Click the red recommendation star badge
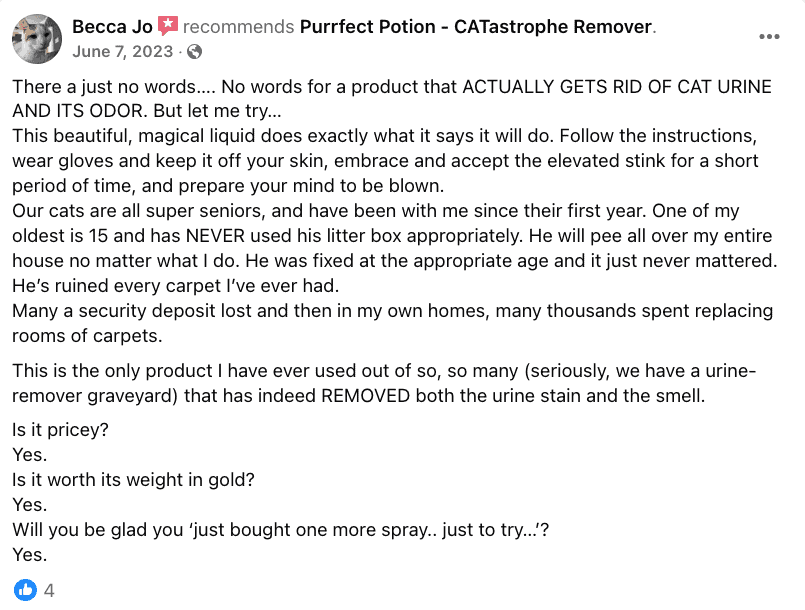805x610 pixels. pyautogui.click(x=168, y=26)
